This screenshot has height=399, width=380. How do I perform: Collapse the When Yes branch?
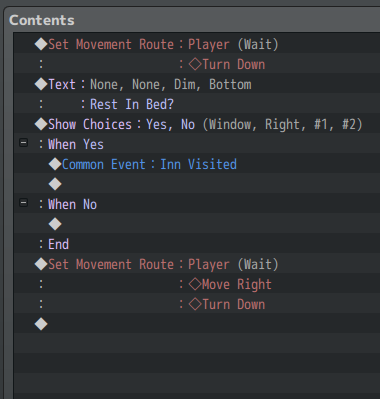click(x=23, y=143)
